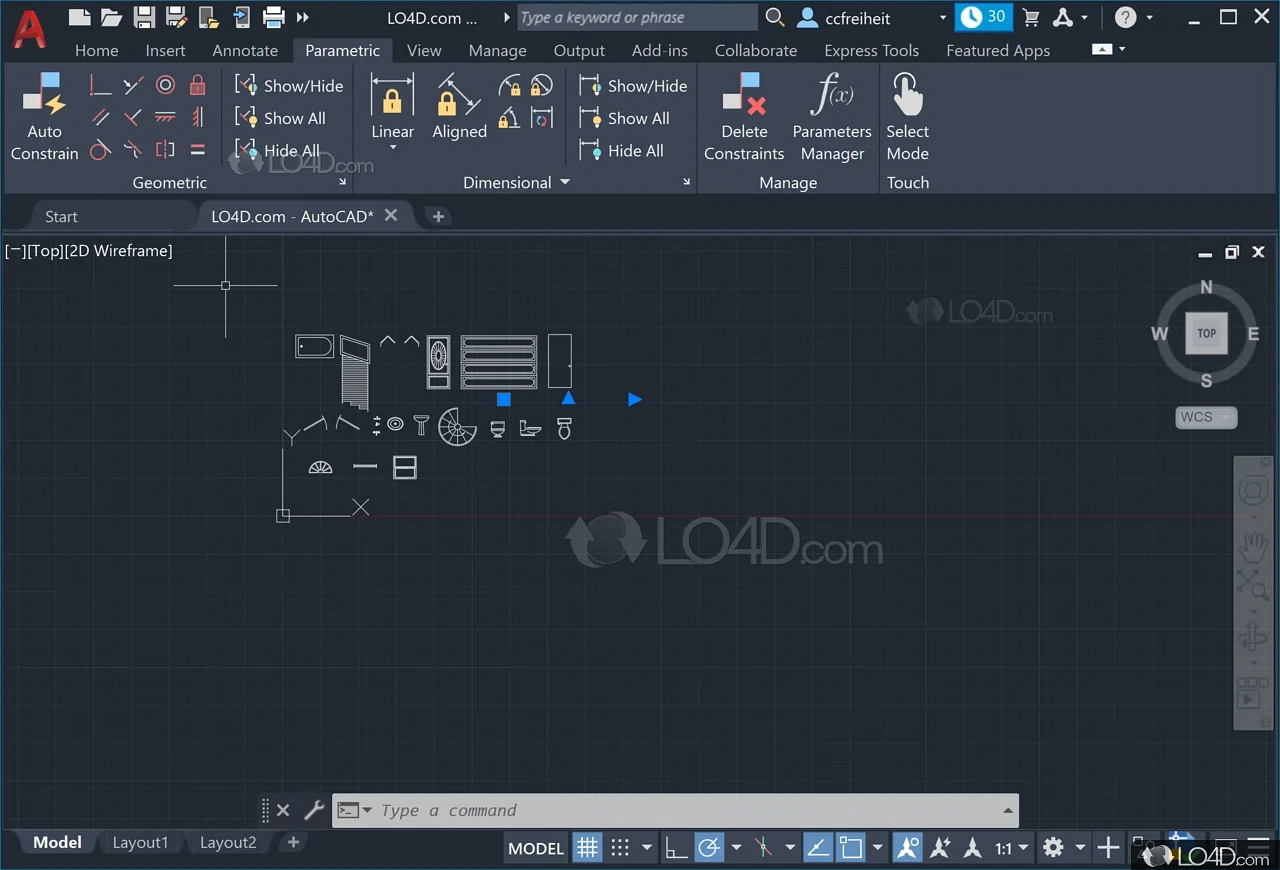Open the Layout1 tab
Image resolution: width=1280 pixels, height=870 pixels.
[140, 842]
